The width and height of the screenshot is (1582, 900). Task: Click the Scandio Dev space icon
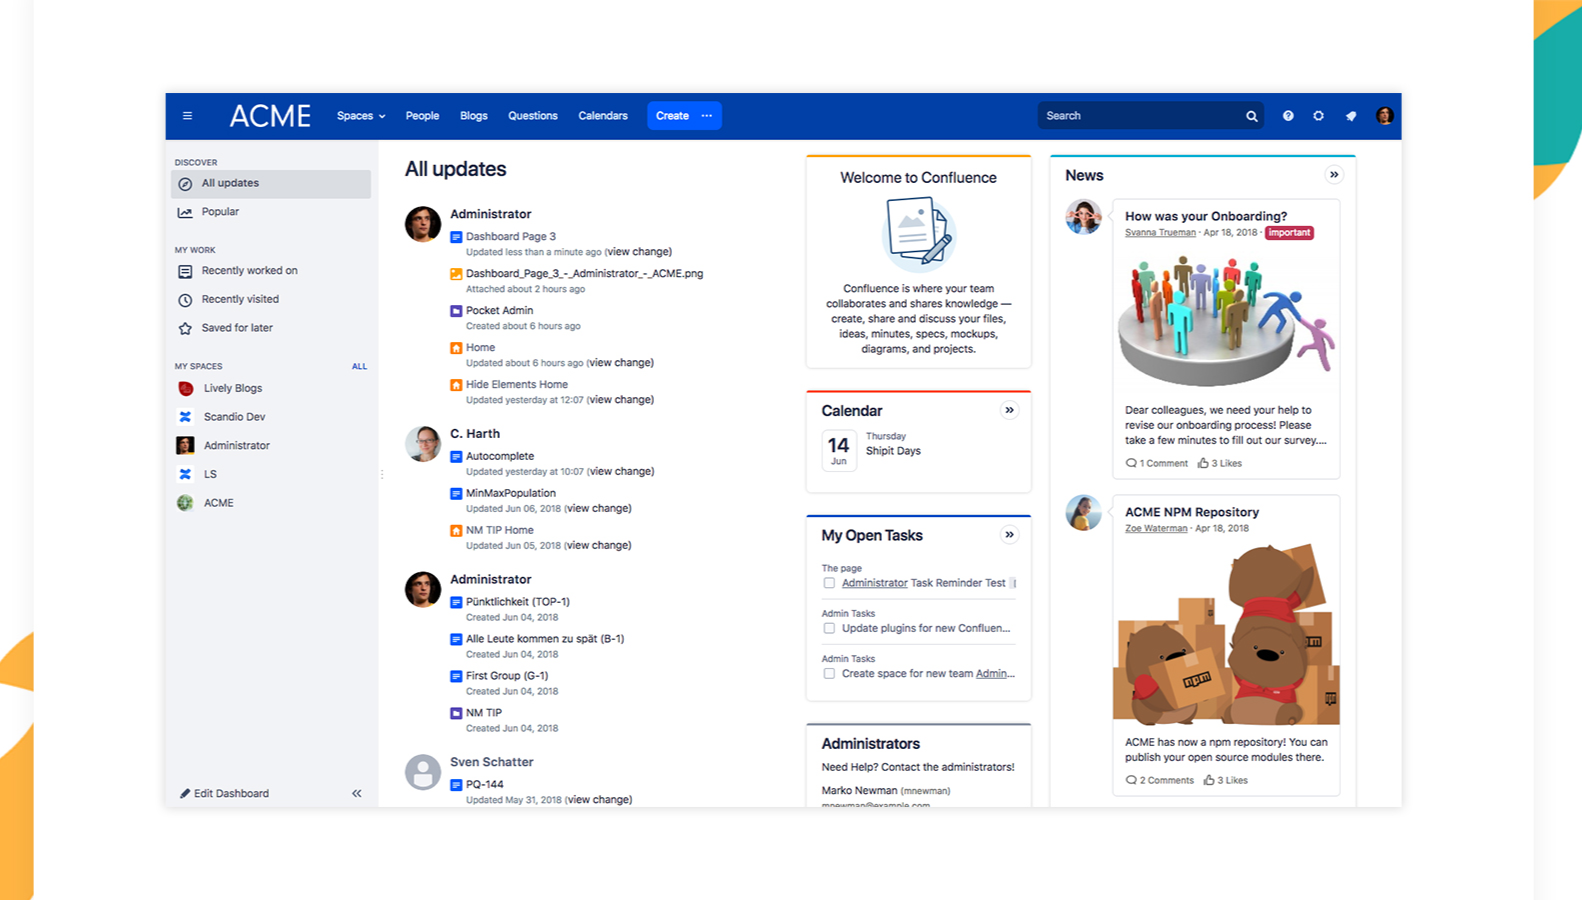pos(185,417)
